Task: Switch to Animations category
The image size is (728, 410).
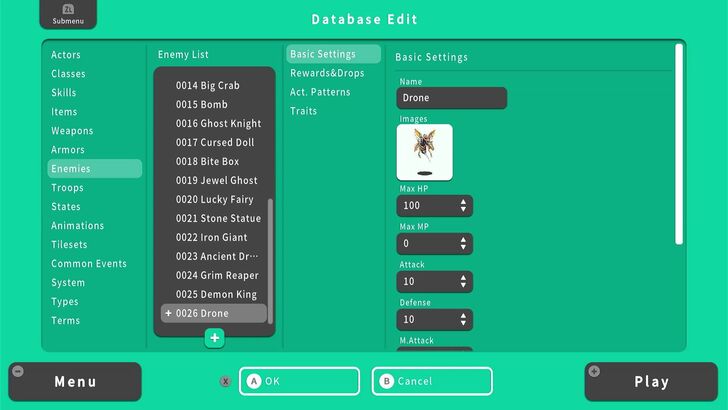Action: [x=78, y=226]
